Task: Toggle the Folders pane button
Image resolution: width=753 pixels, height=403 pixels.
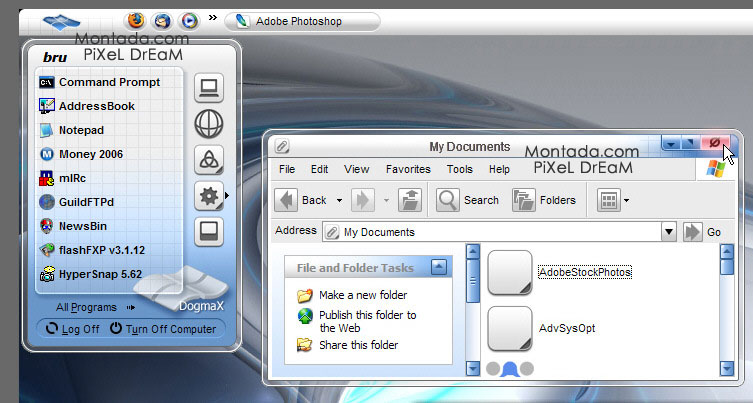Action: [544, 200]
